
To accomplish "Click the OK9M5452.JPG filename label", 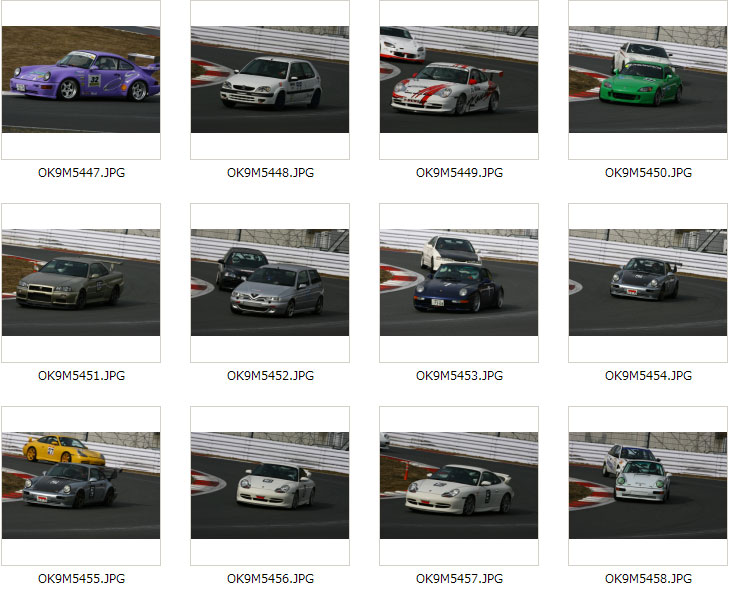I will [x=270, y=376].
